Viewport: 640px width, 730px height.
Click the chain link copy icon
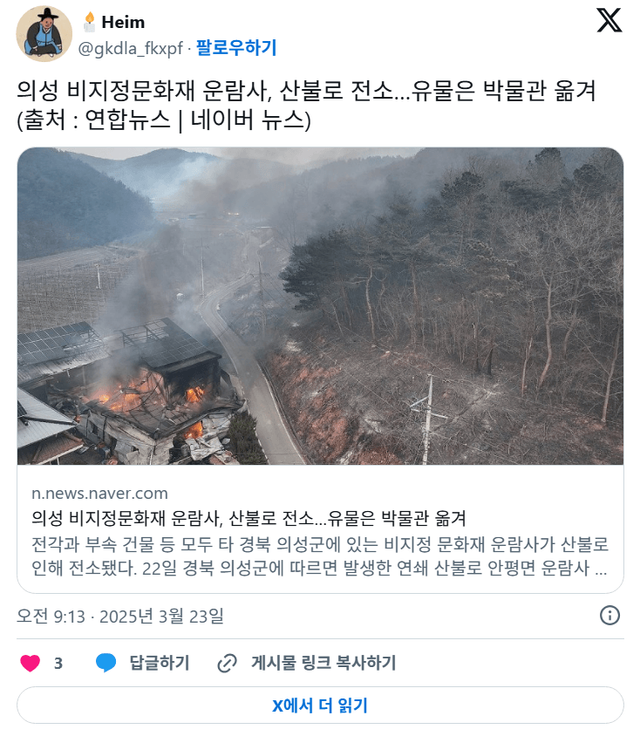pos(227,663)
